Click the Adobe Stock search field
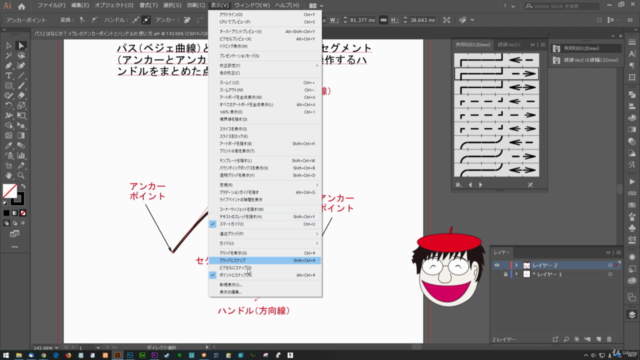This screenshot has height=360, width=640. 562,6
